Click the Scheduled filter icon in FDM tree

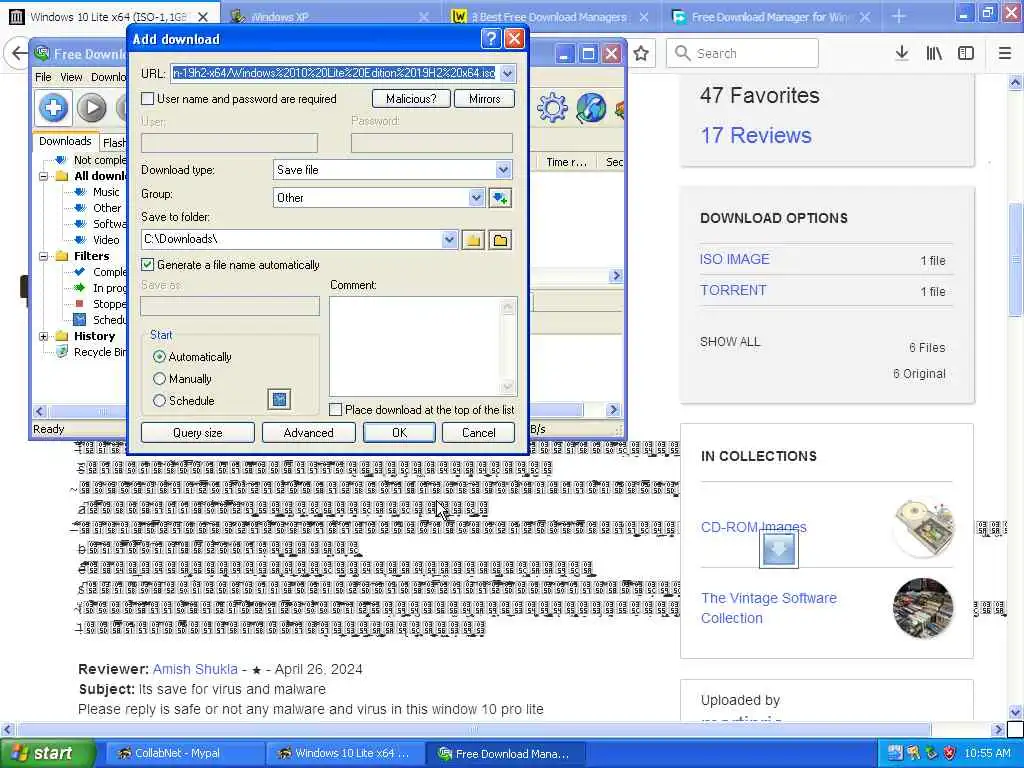click(79, 320)
